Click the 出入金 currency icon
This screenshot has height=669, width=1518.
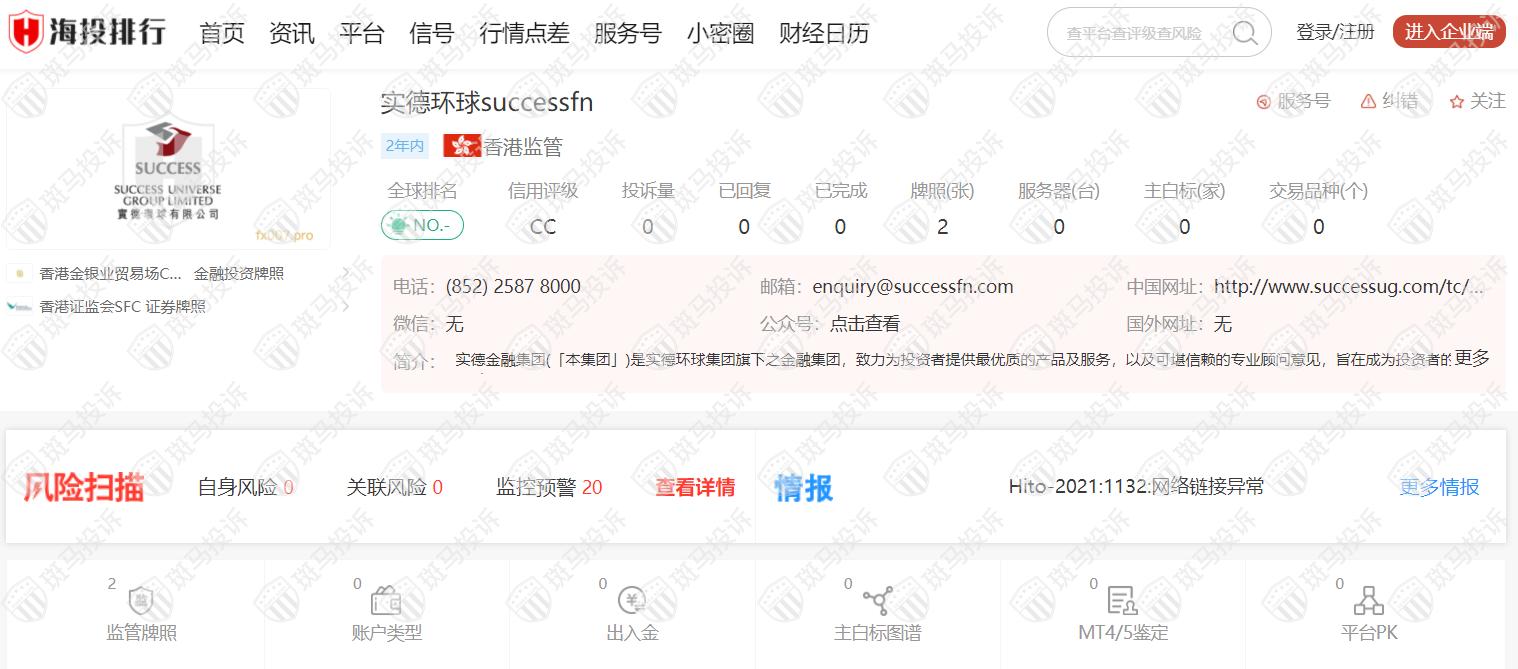point(632,601)
